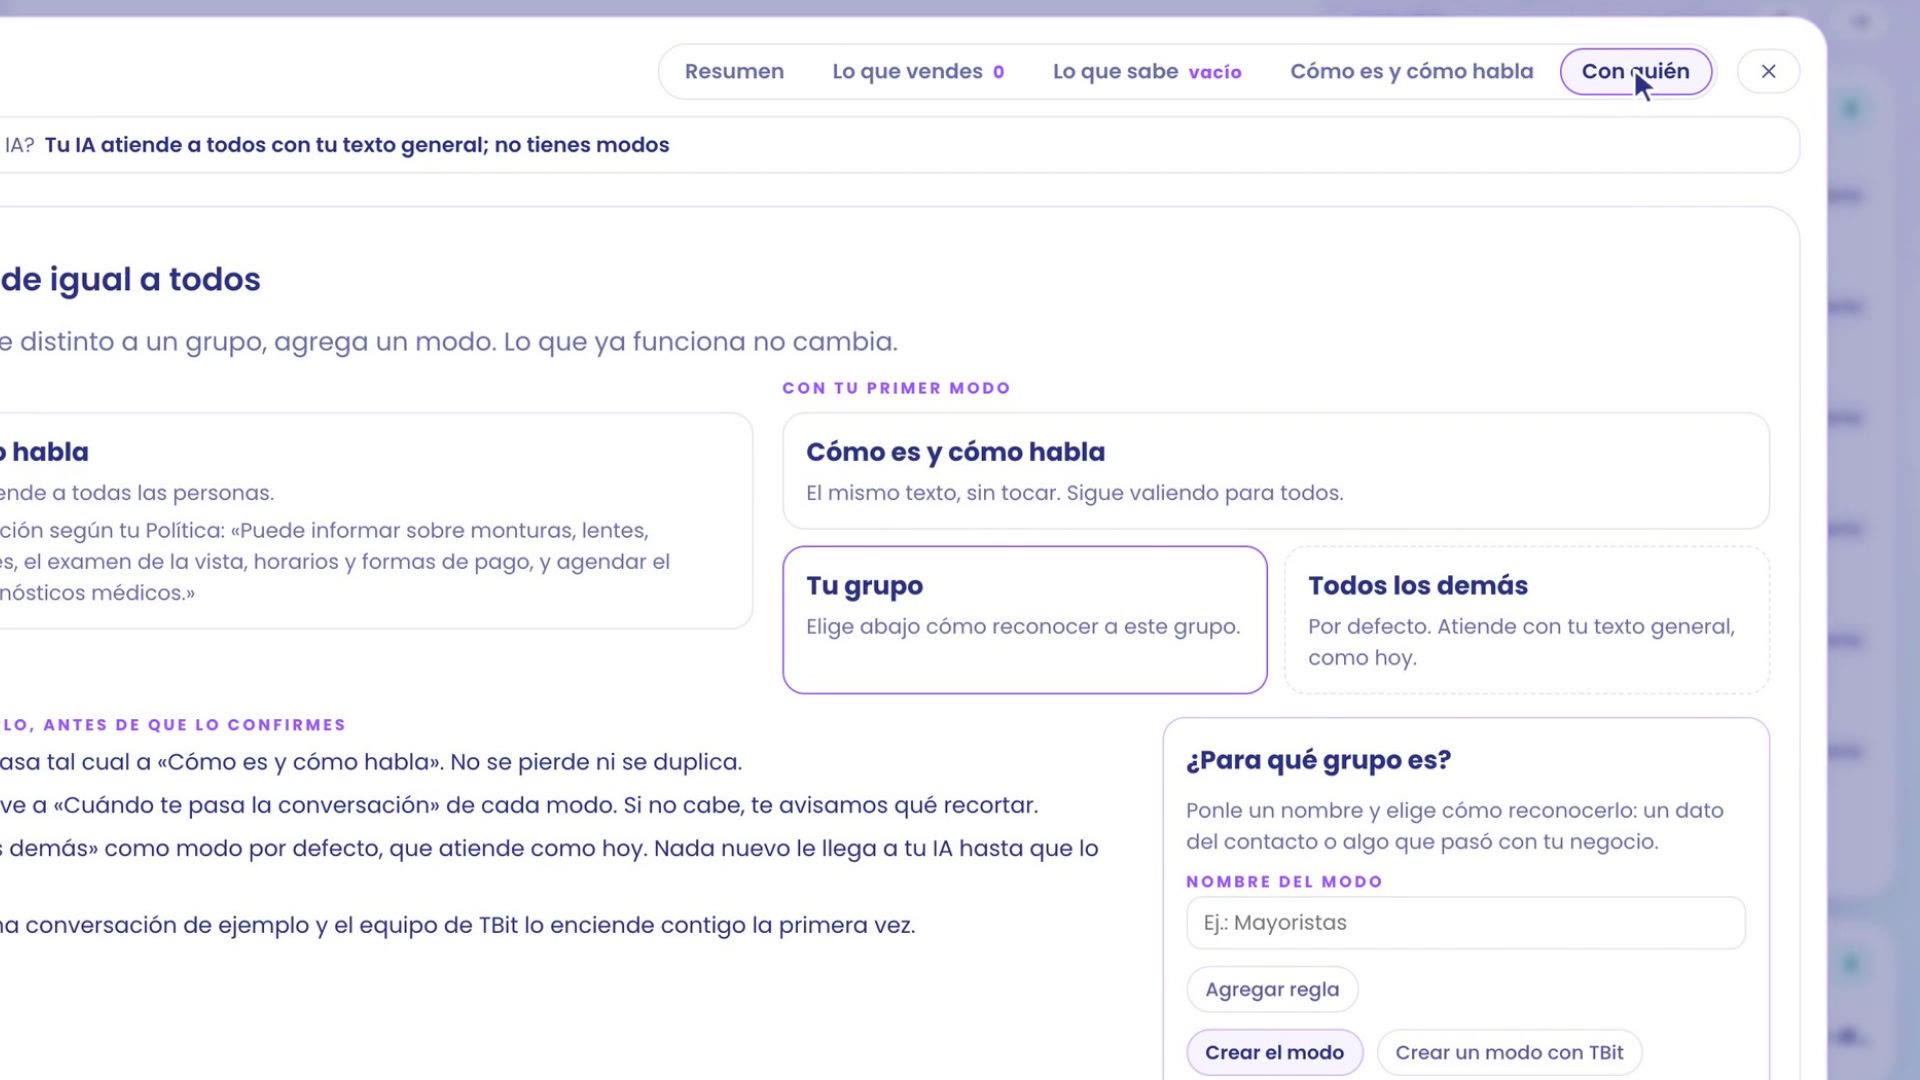Switch to the Lo que vendes tab
The height and width of the screenshot is (1080, 1920).
(x=918, y=71)
